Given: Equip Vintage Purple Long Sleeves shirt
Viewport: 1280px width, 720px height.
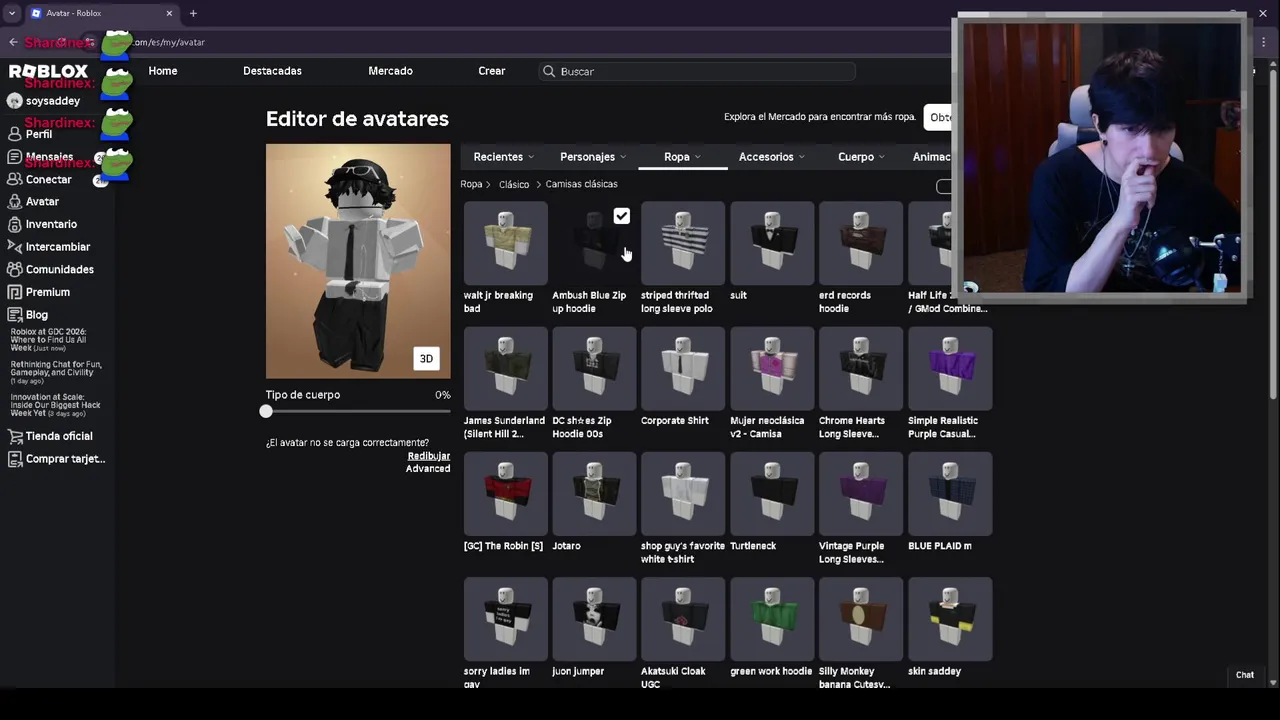Looking at the screenshot, I should click(x=861, y=493).
